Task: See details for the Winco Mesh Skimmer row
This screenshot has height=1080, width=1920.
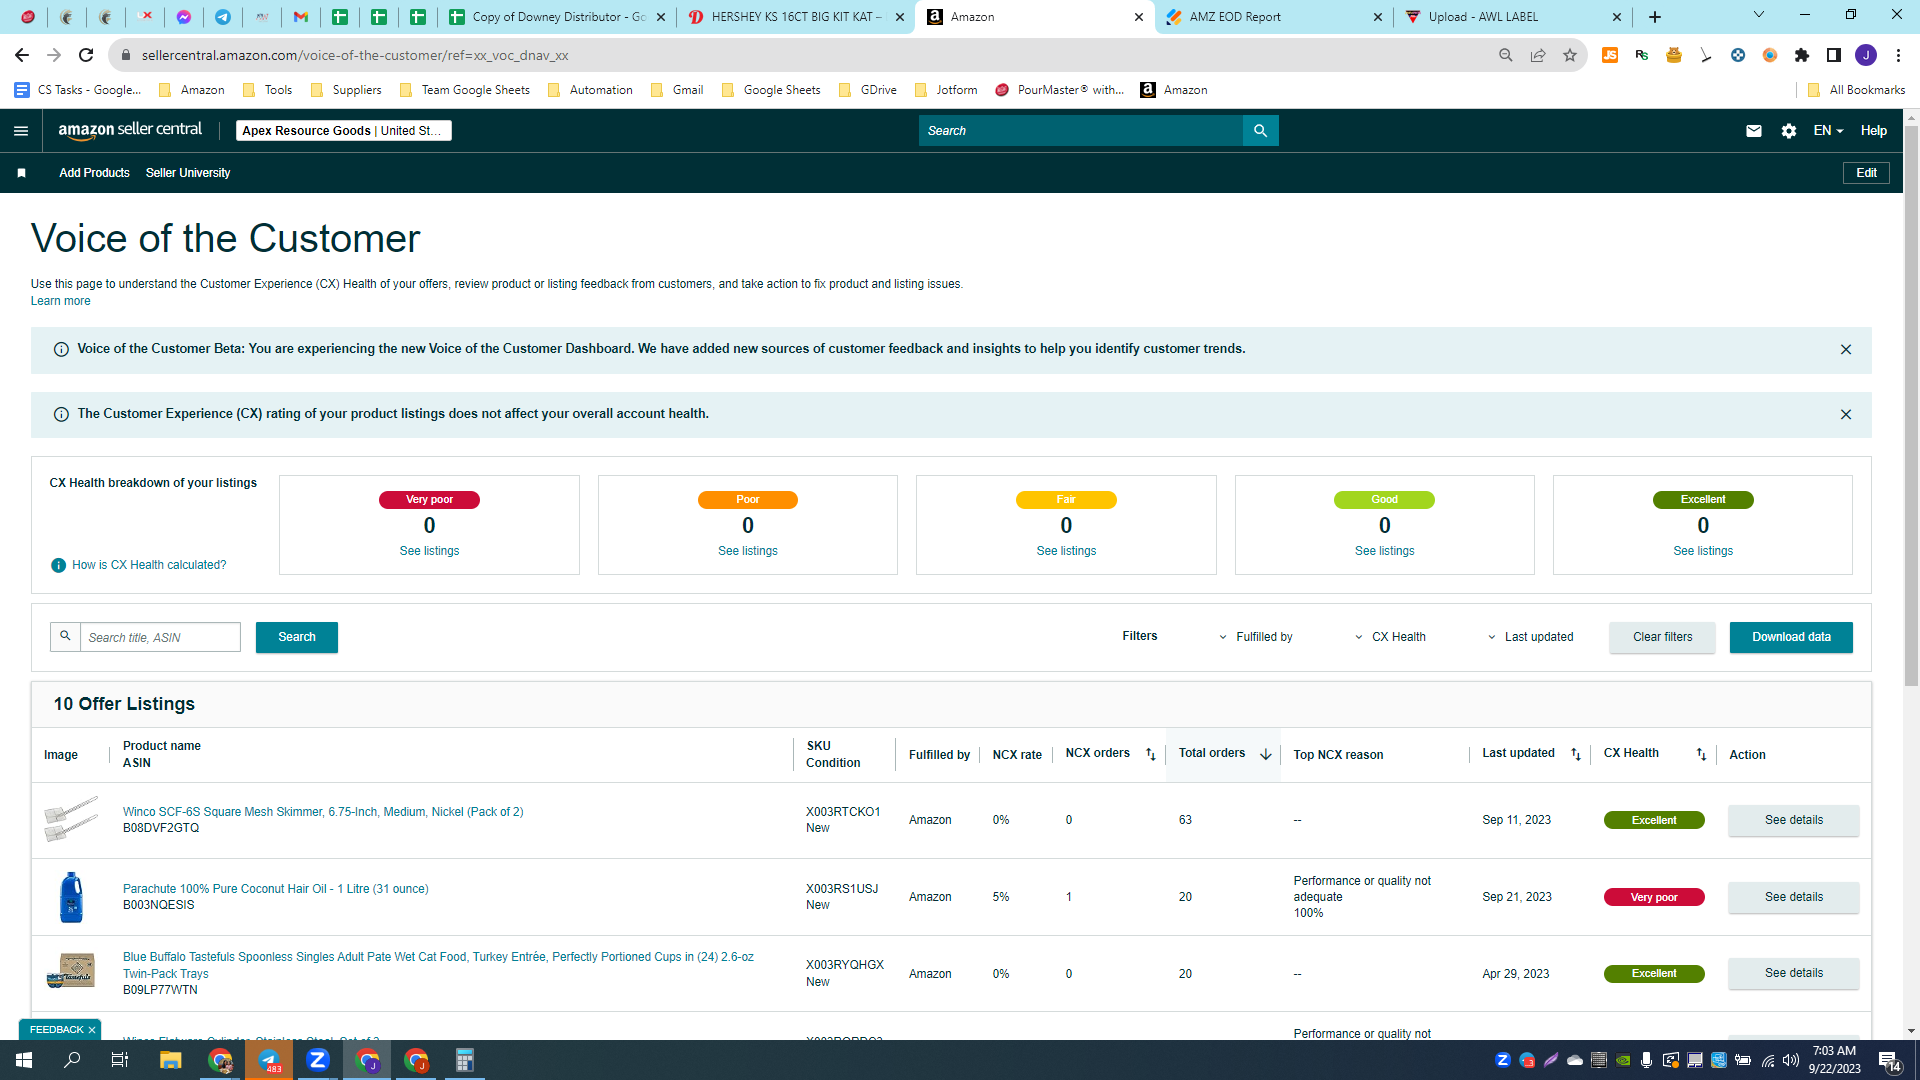Action: (x=1793, y=820)
